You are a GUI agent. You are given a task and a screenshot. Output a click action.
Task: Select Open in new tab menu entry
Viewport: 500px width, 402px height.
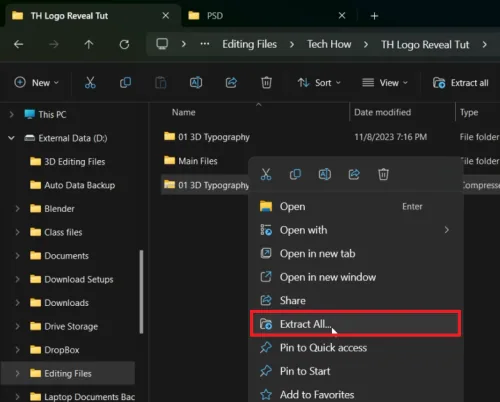[x=355, y=254]
